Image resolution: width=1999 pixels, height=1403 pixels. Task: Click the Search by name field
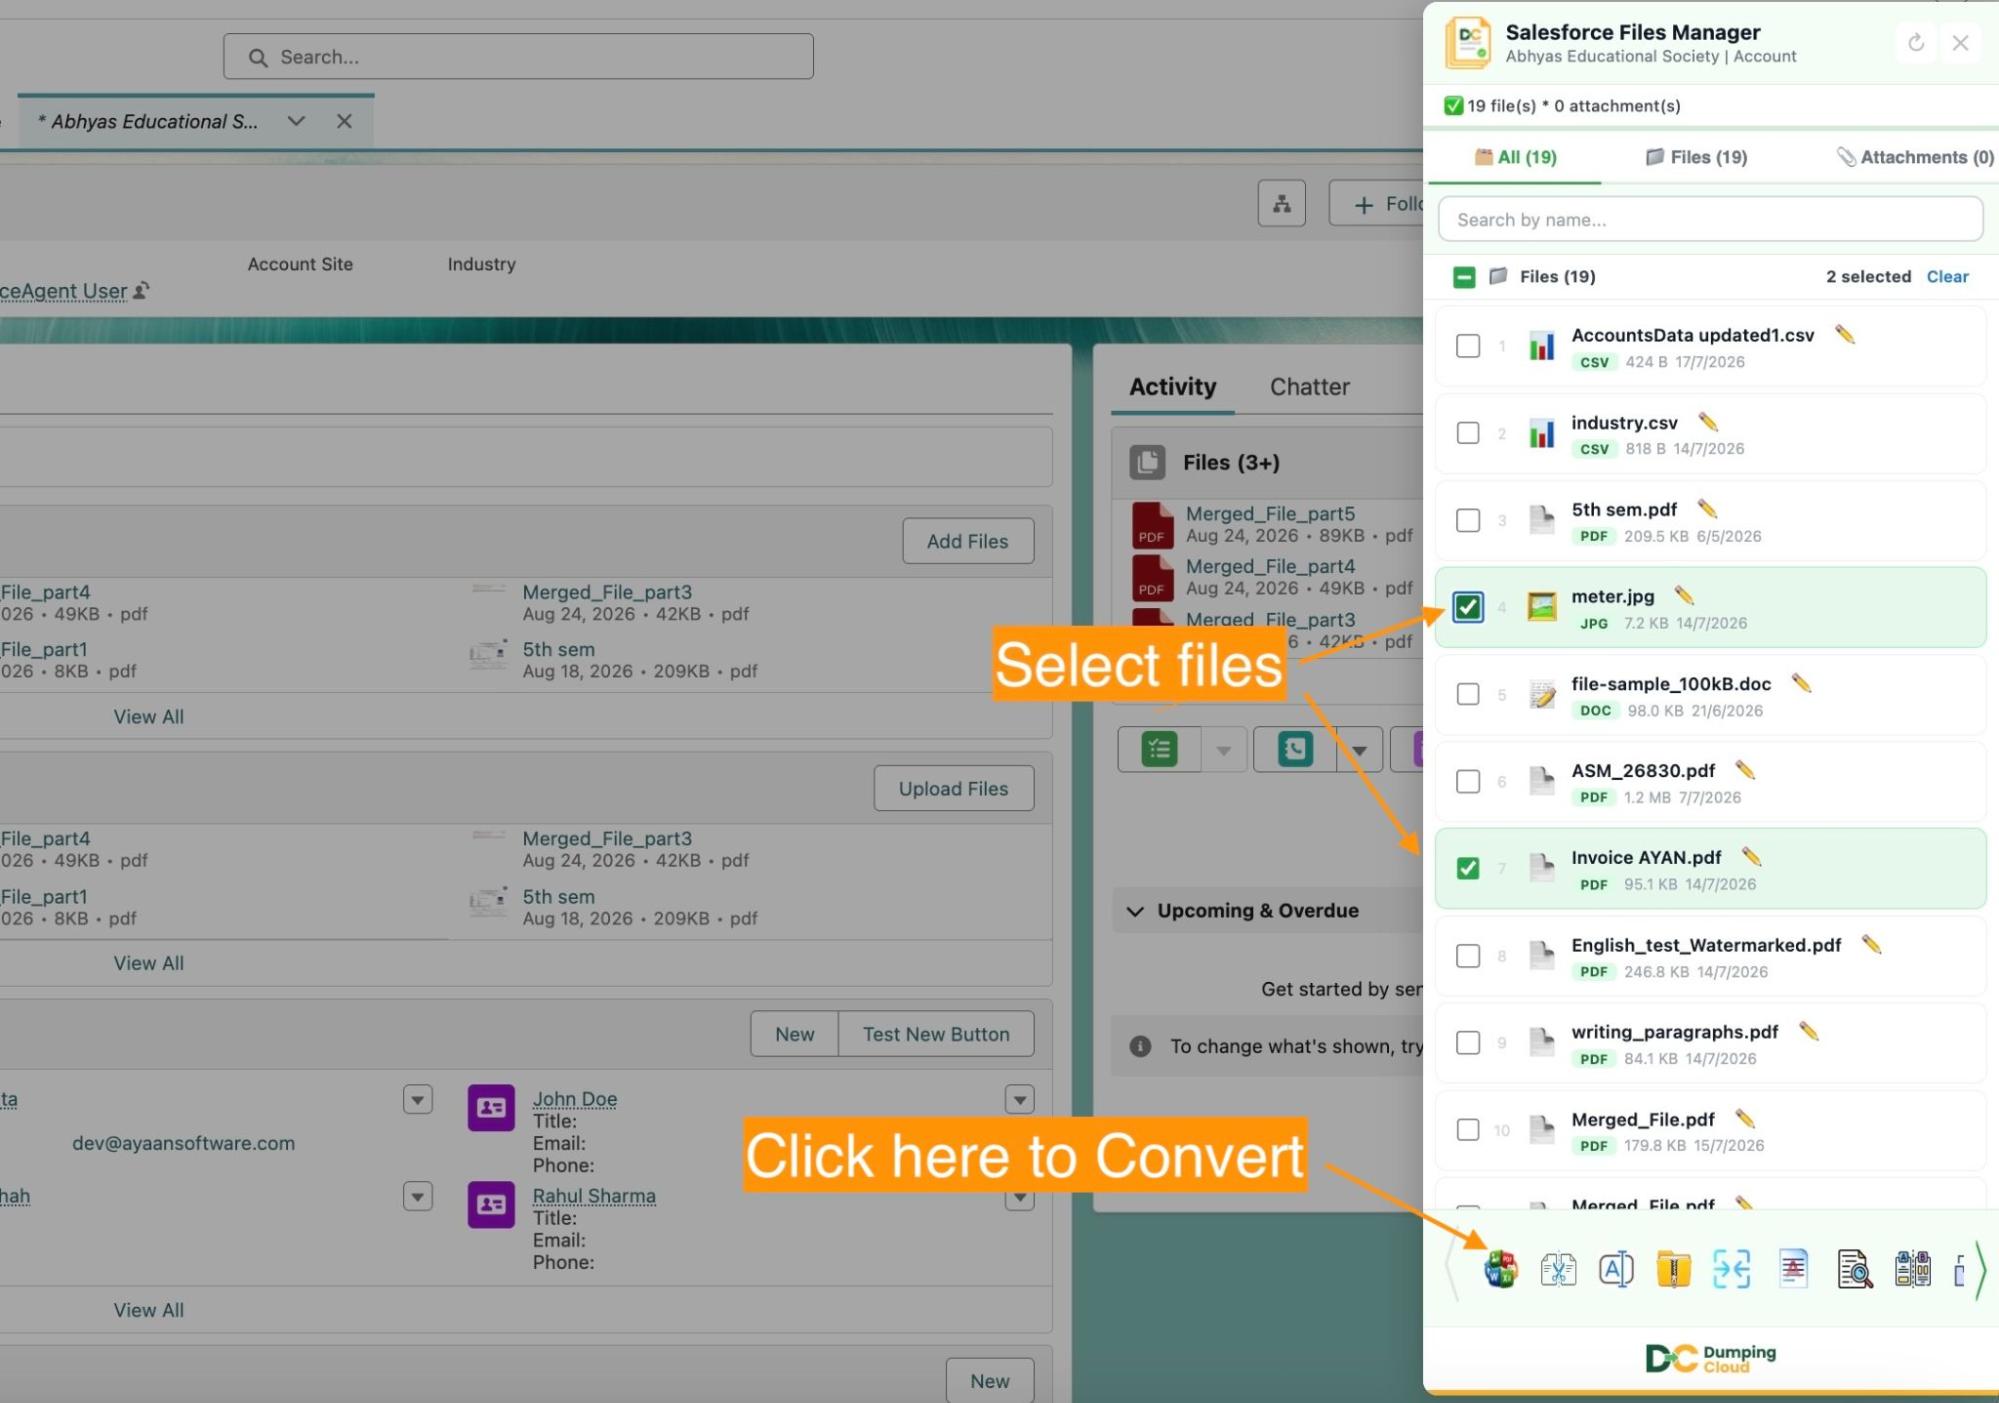[1710, 220]
